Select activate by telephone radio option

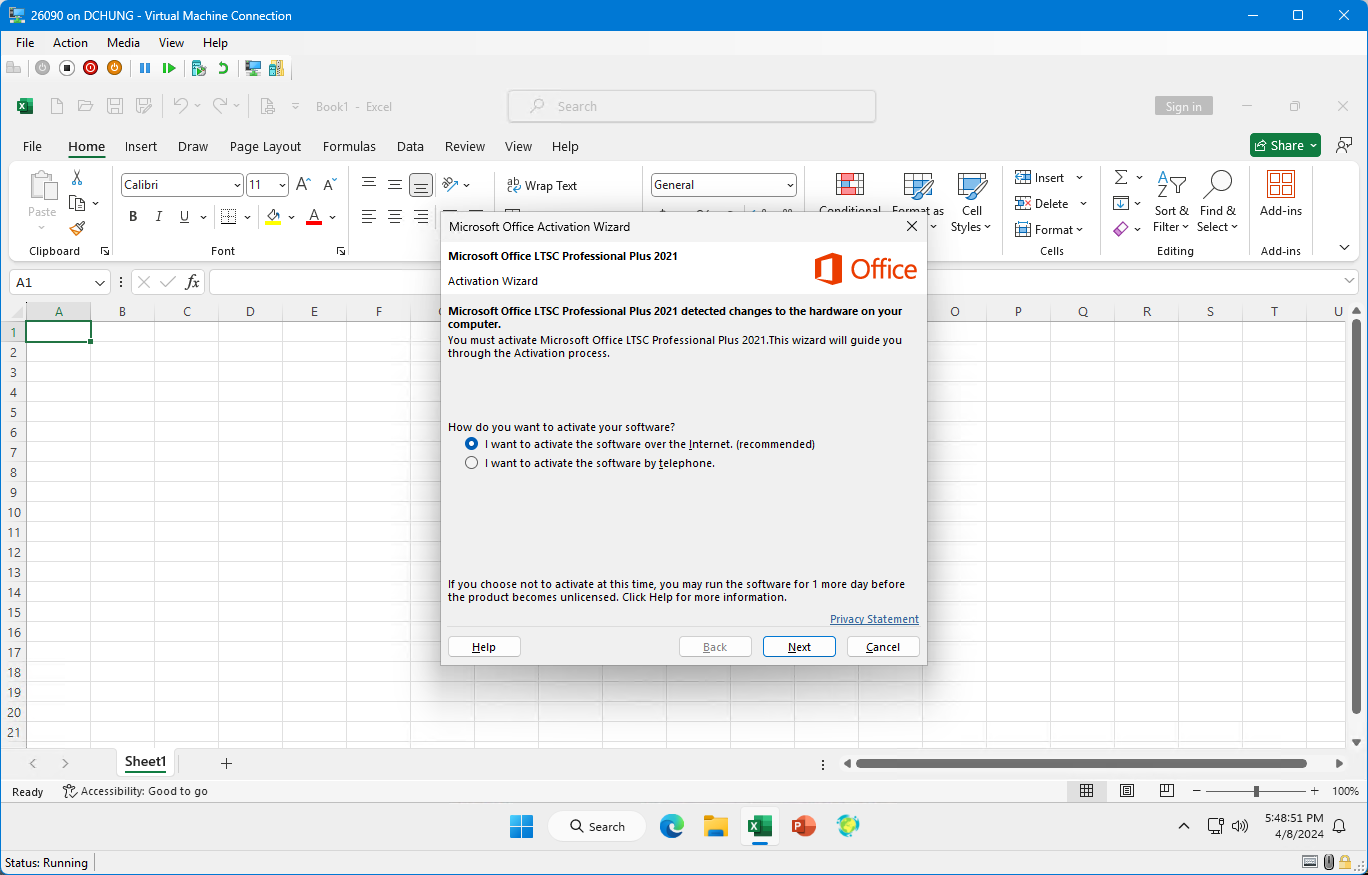[x=472, y=463]
